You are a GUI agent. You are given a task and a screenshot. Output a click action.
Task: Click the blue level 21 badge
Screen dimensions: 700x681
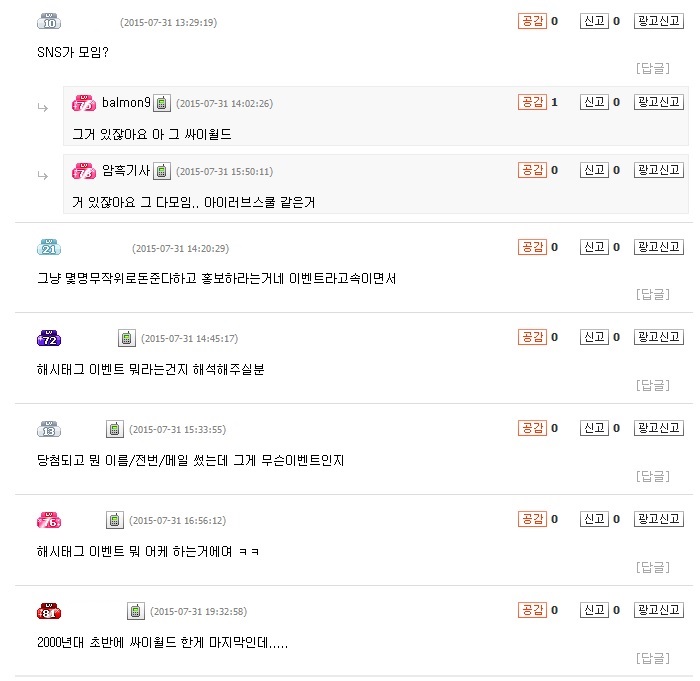click(x=49, y=247)
